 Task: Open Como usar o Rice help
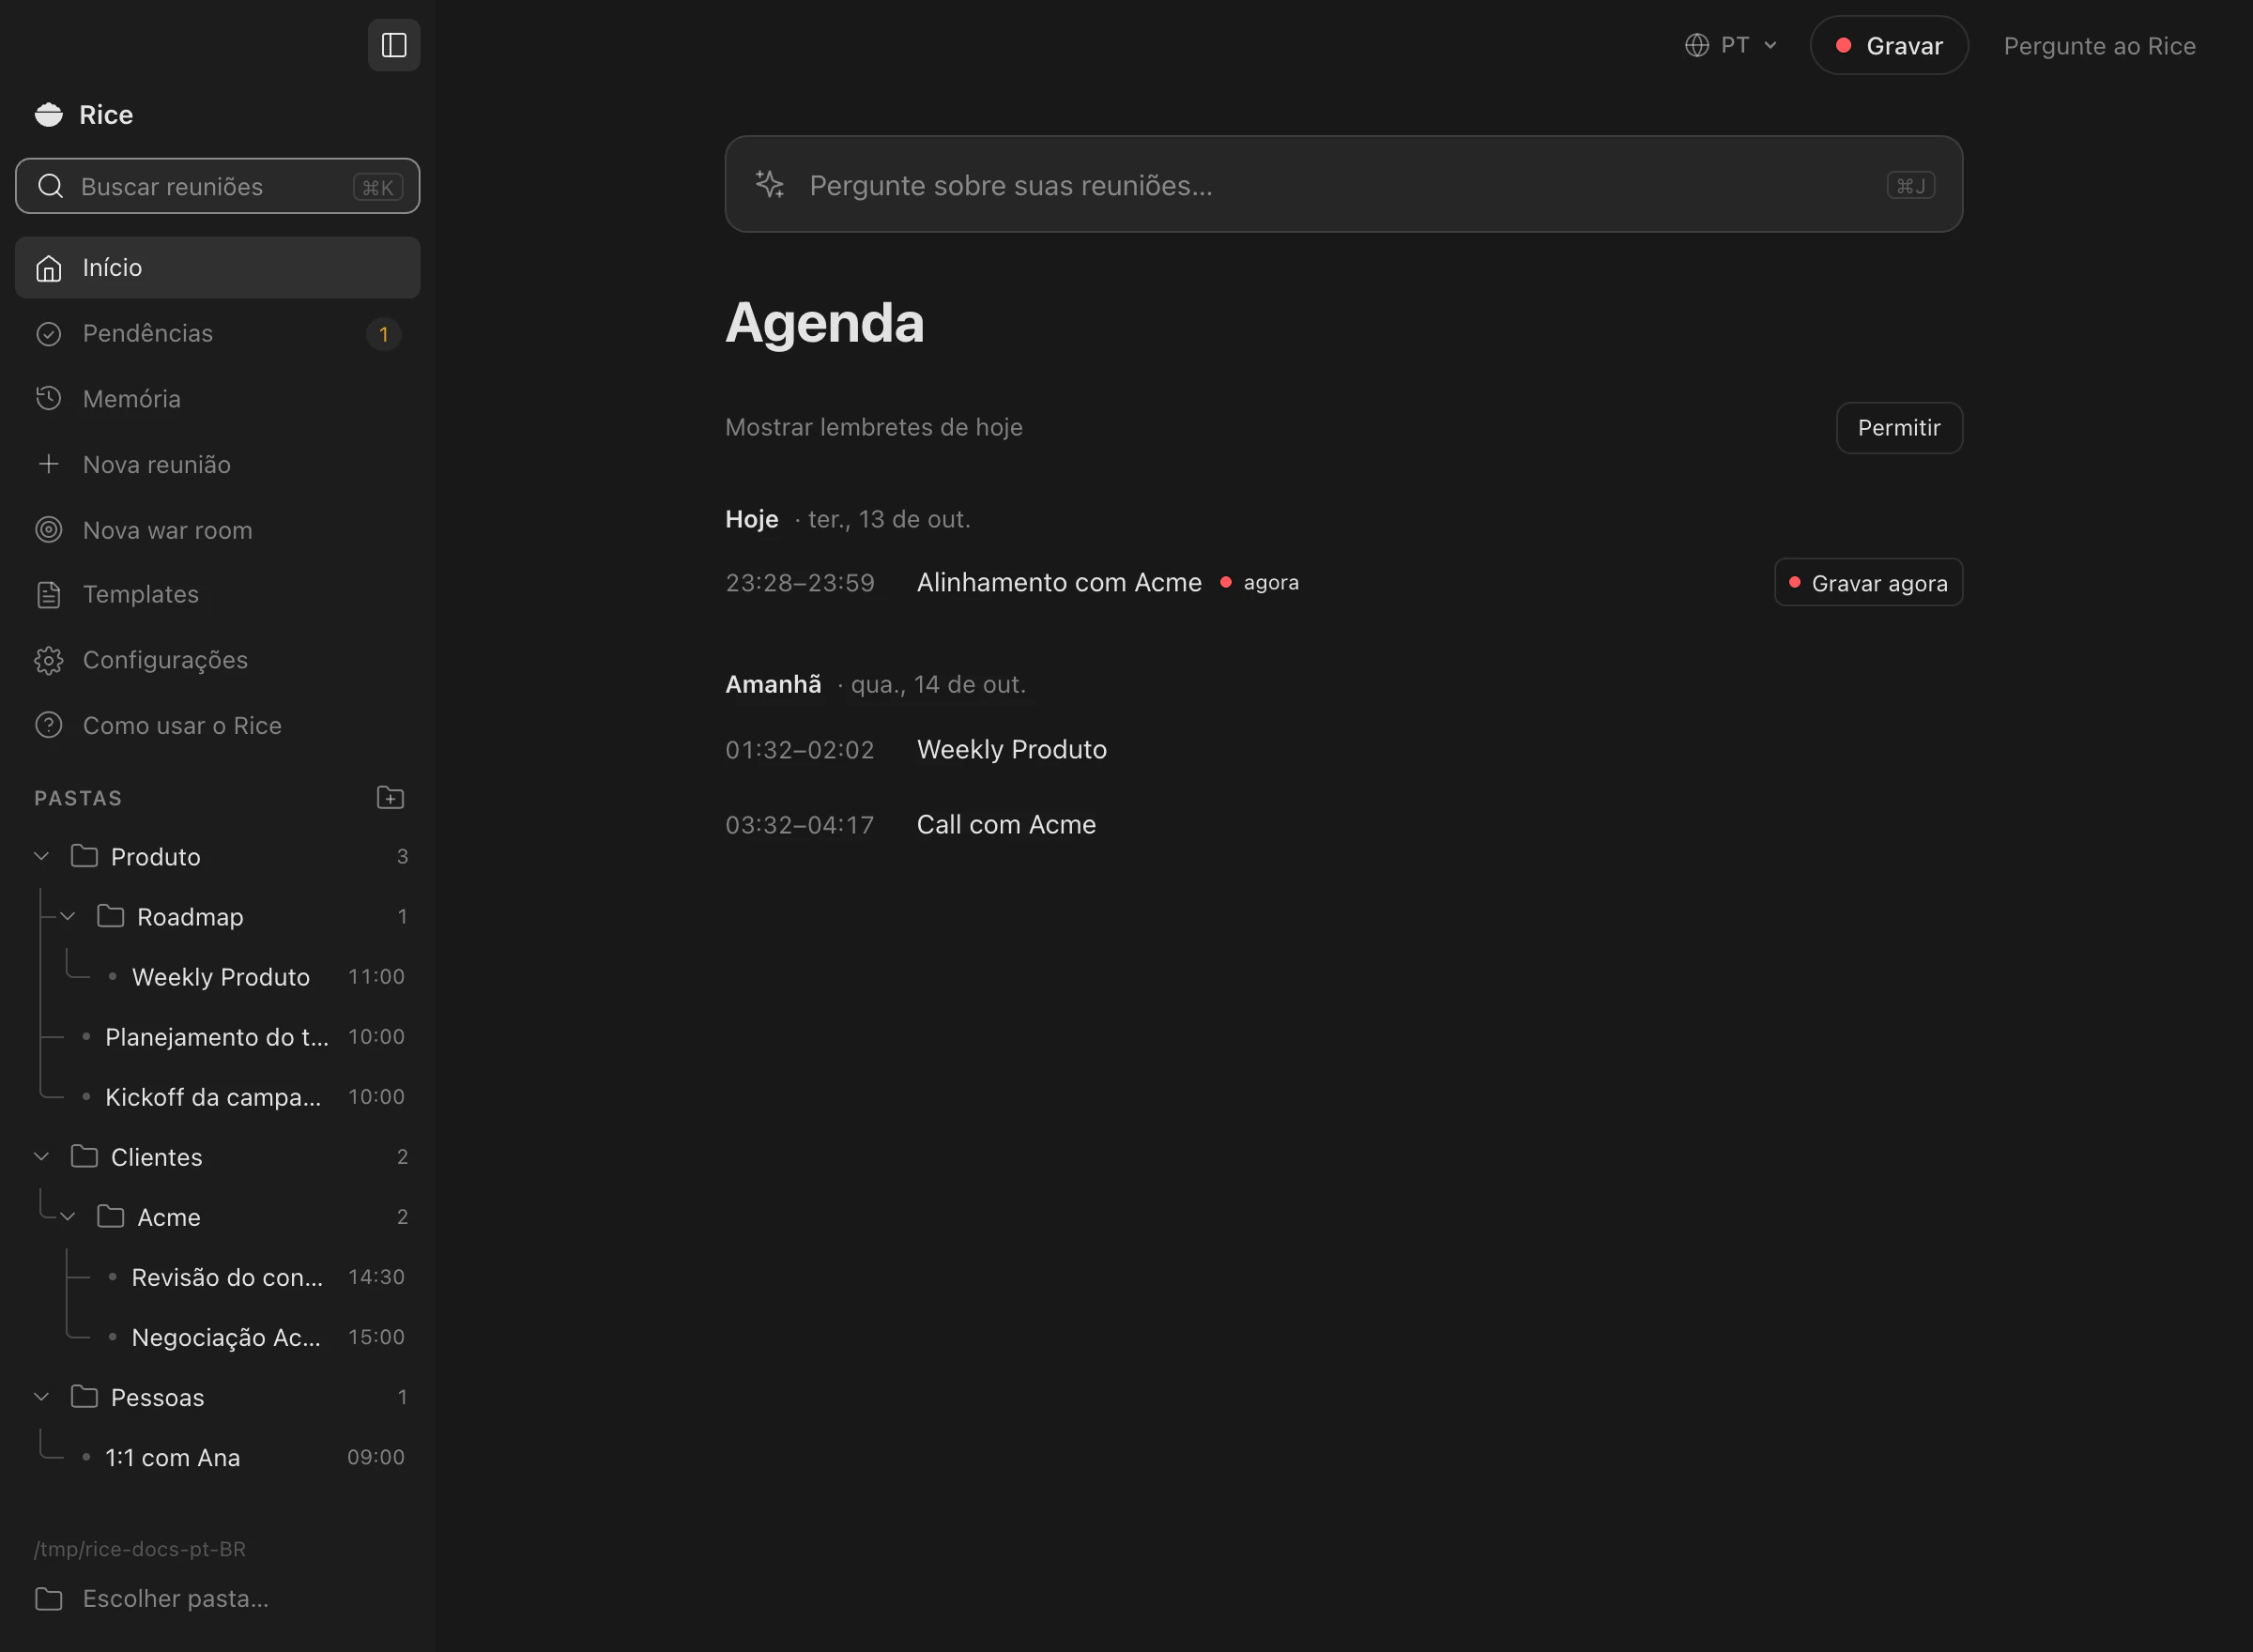(218, 726)
